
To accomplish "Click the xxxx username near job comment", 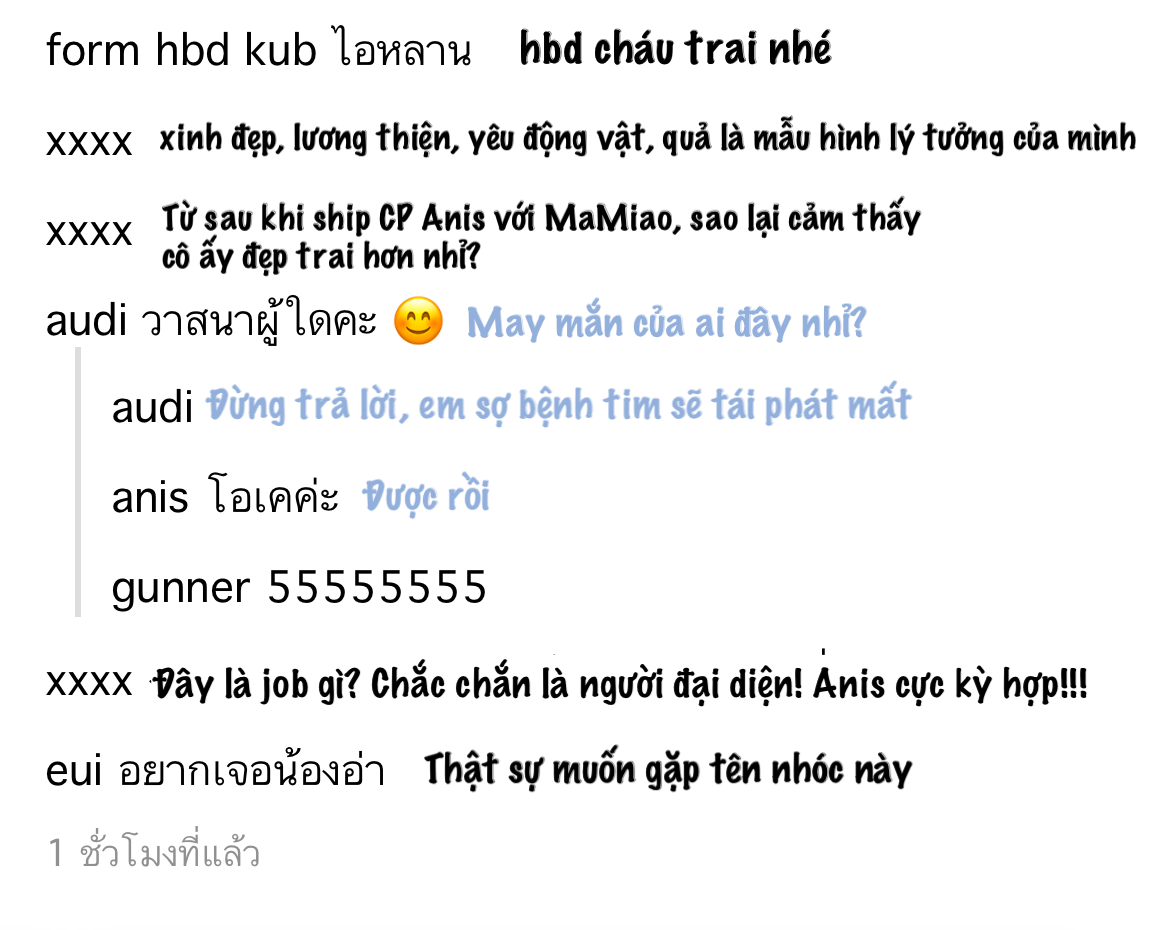I will [x=89, y=681].
